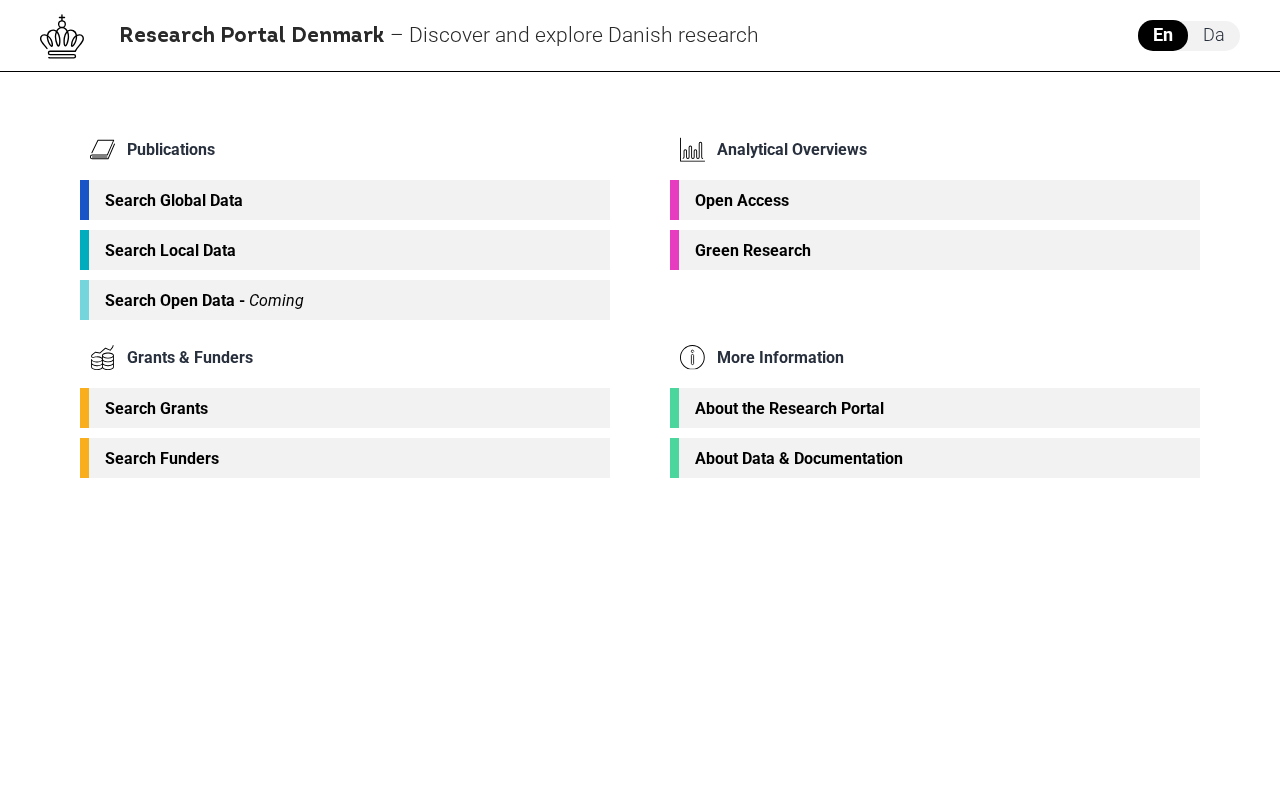Viewport: 1280px width, 800px height.
Task: Switch language to Danish (Da)
Action: [x=1213, y=35]
